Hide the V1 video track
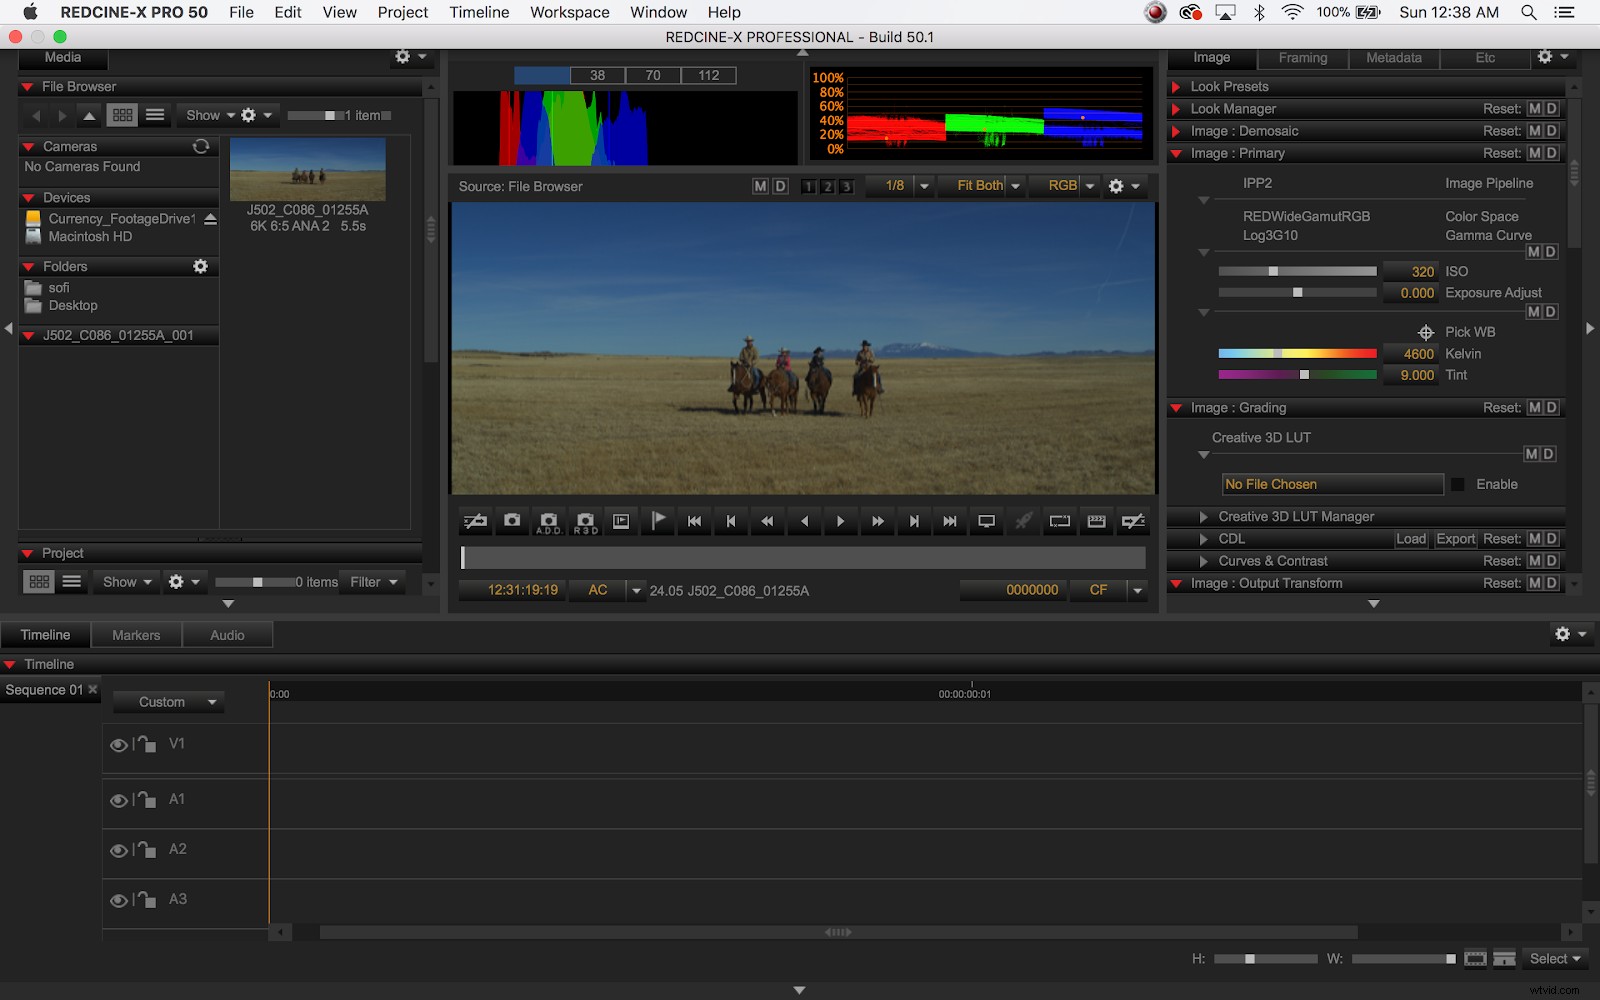The height and width of the screenshot is (1000, 1600). coord(119,744)
